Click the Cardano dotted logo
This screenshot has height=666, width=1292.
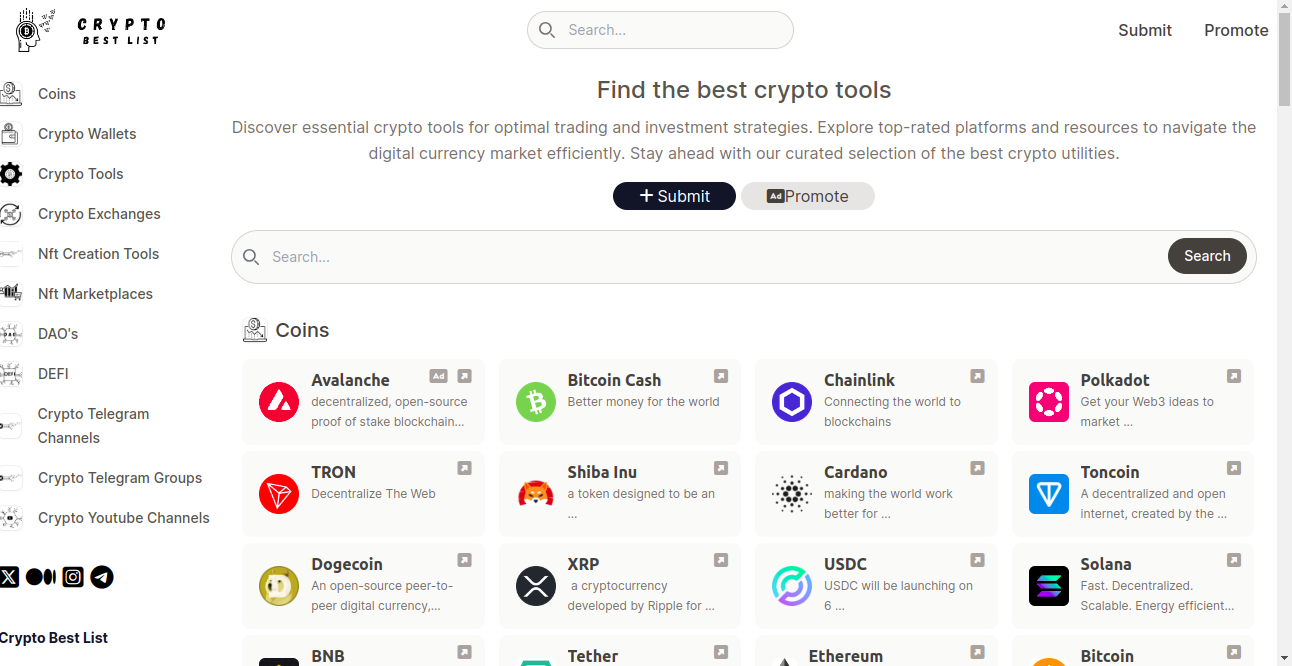(792, 494)
